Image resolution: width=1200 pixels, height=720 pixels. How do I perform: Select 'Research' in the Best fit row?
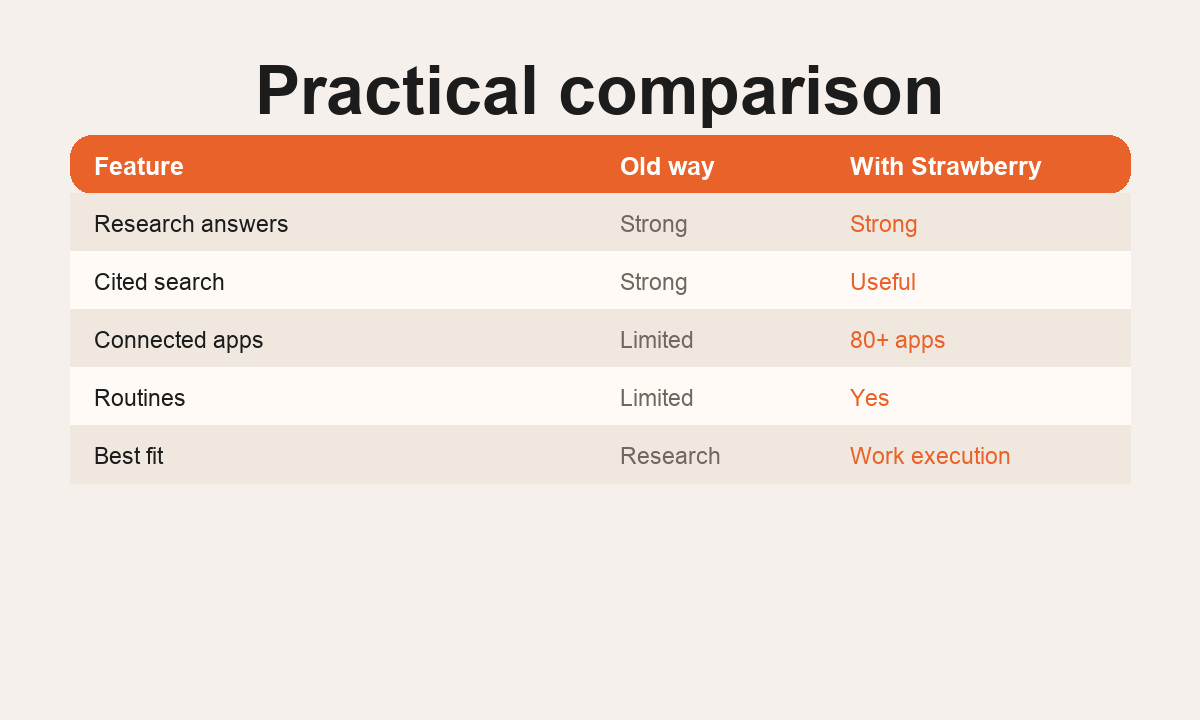pos(670,456)
